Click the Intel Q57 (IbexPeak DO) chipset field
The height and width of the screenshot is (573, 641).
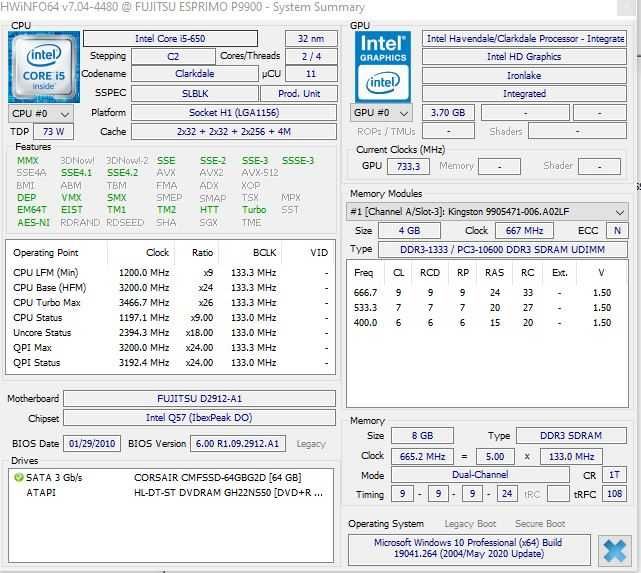[x=199, y=418]
